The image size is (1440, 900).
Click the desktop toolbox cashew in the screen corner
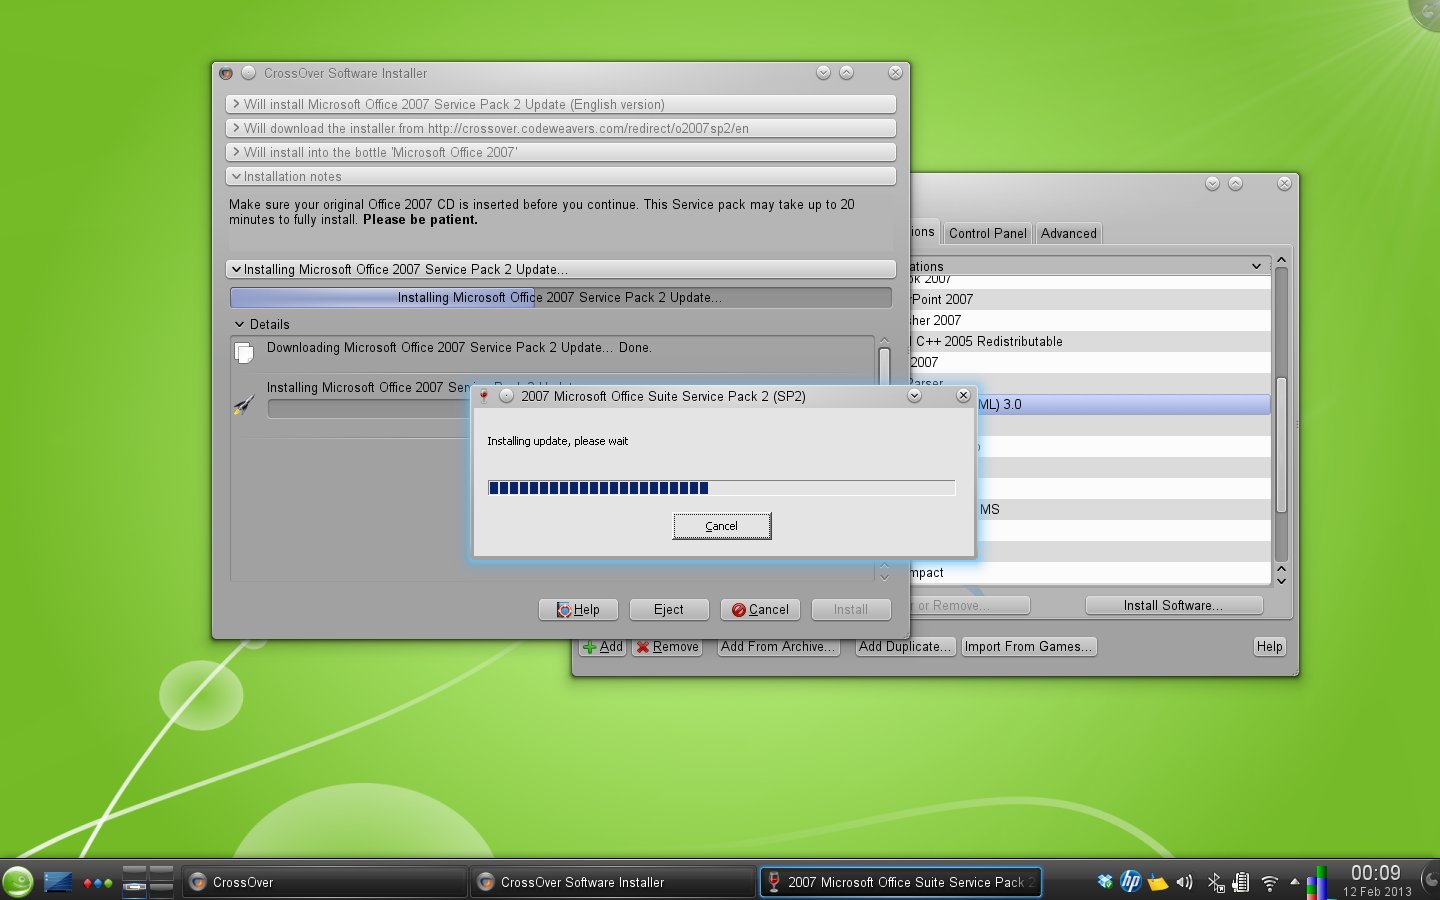point(1425,12)
